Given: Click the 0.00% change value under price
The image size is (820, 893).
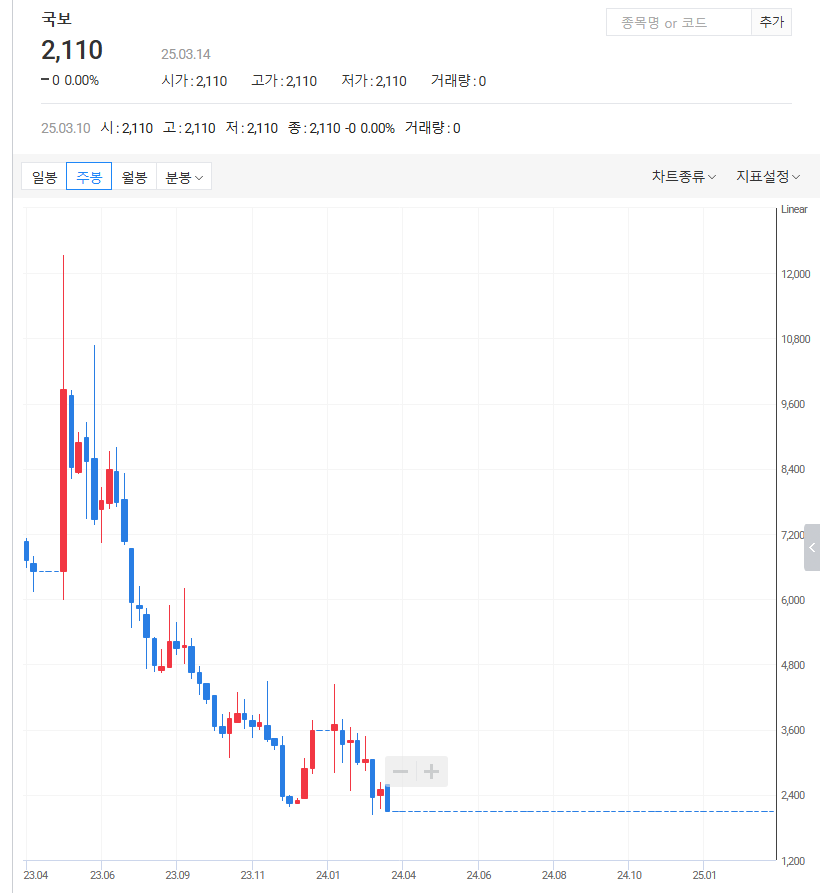Looking at the screenshot, I should 81,80.
